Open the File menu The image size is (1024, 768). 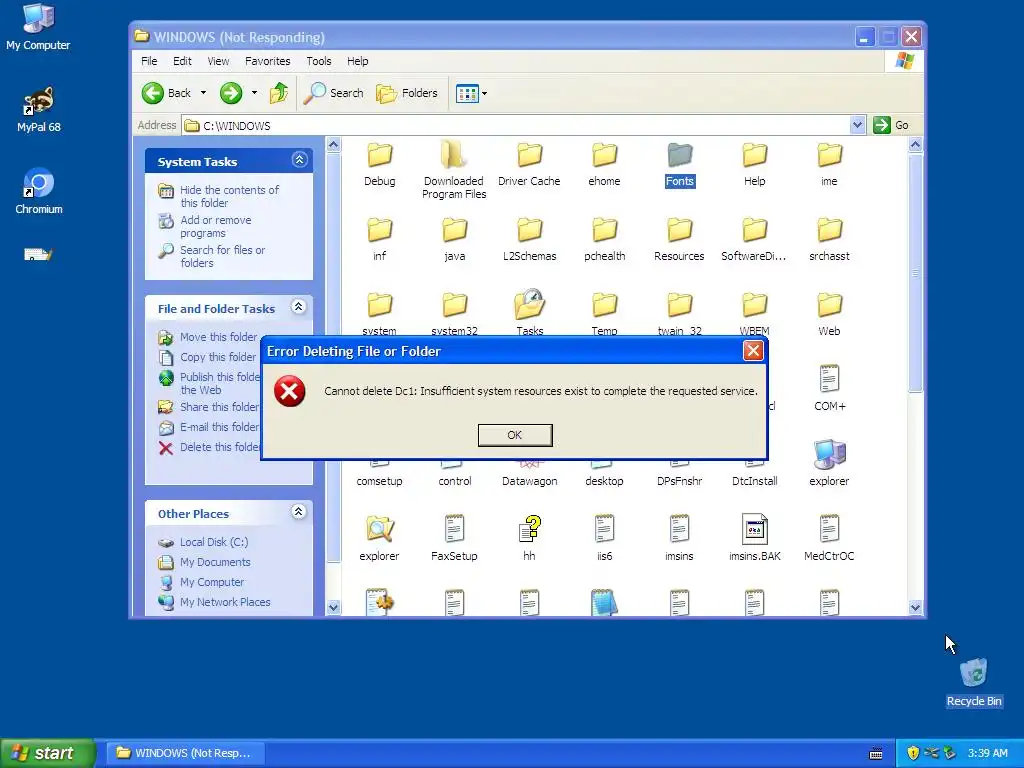149,61
